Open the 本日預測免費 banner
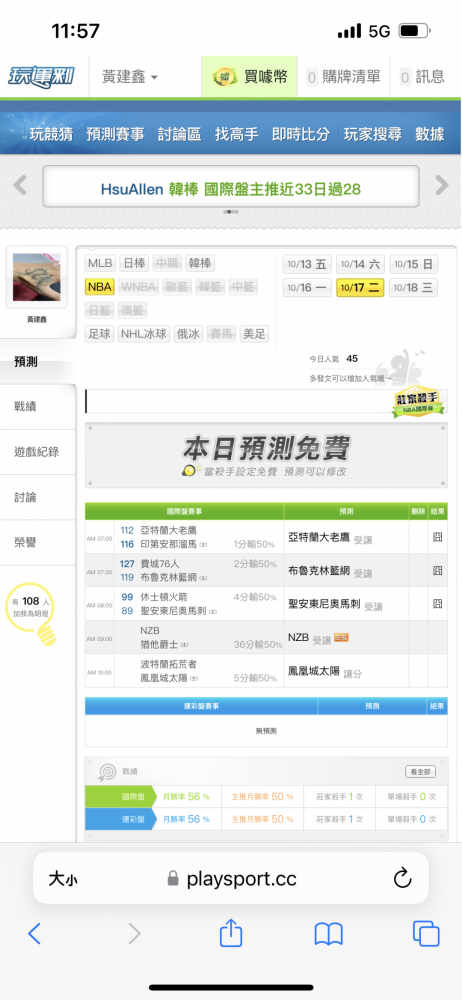Screen dimensions: 462x1000 tap(266, 455)
